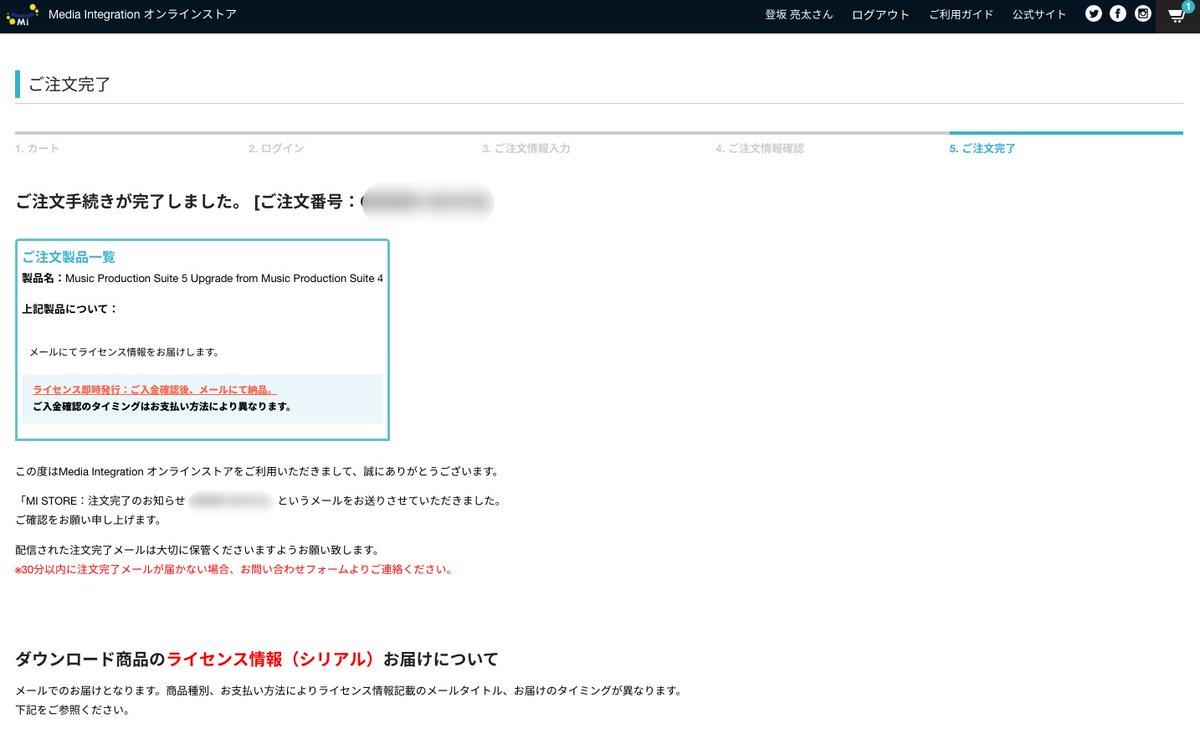This screenshot has width=1200, height=739.
Task: Click the この度はMedia Integration thank-you sentence
Action: [257, 471]
